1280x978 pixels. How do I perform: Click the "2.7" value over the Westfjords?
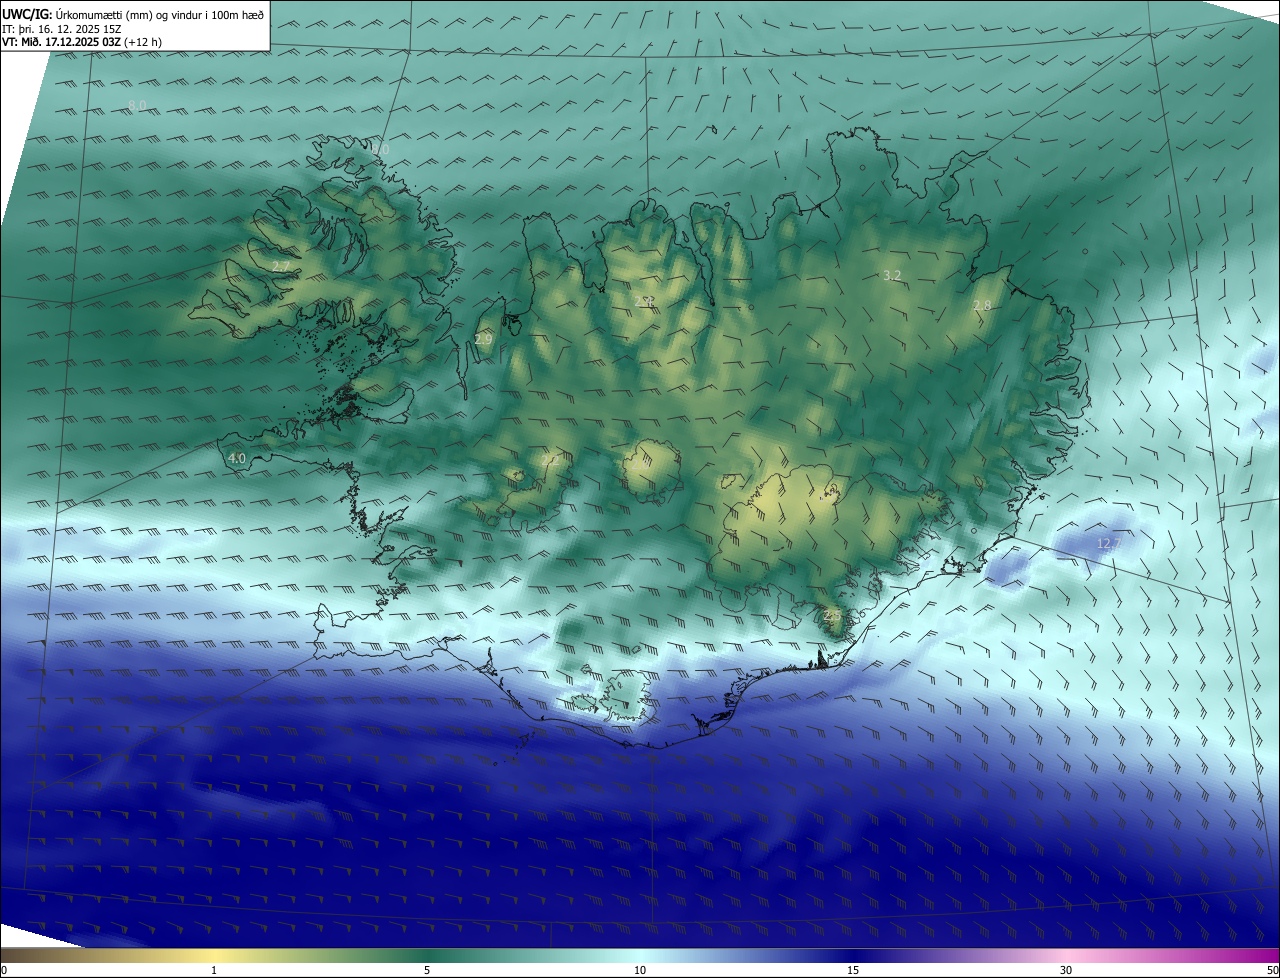[281, 267]
